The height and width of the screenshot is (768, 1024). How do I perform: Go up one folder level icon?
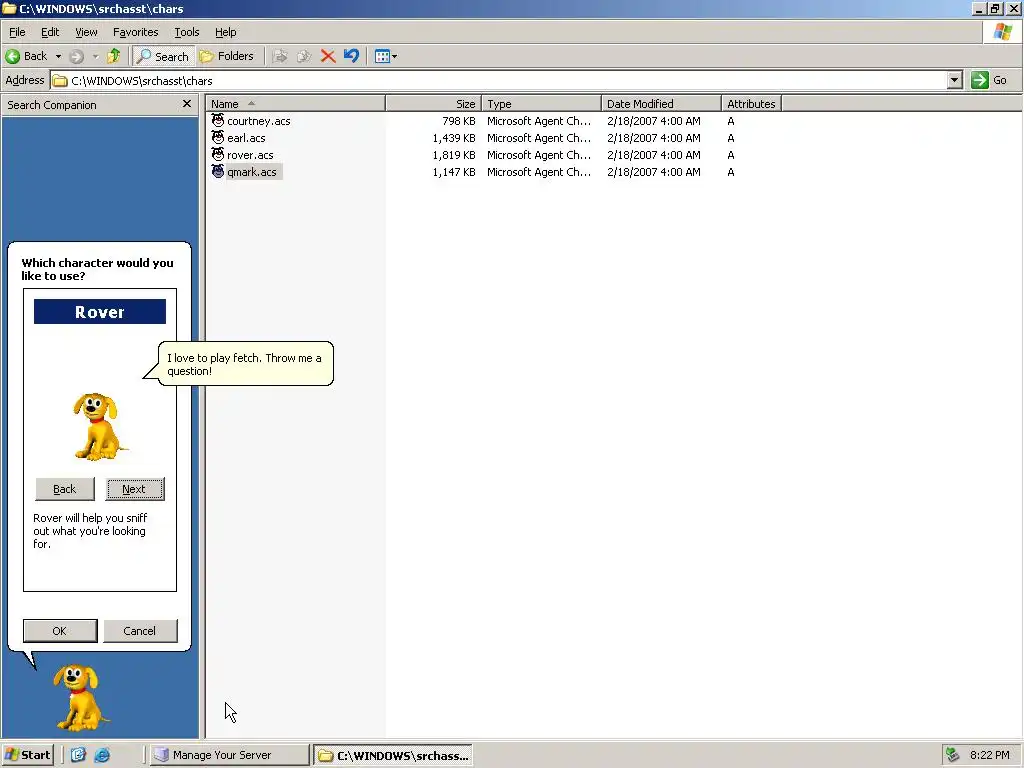click(114, 56)
